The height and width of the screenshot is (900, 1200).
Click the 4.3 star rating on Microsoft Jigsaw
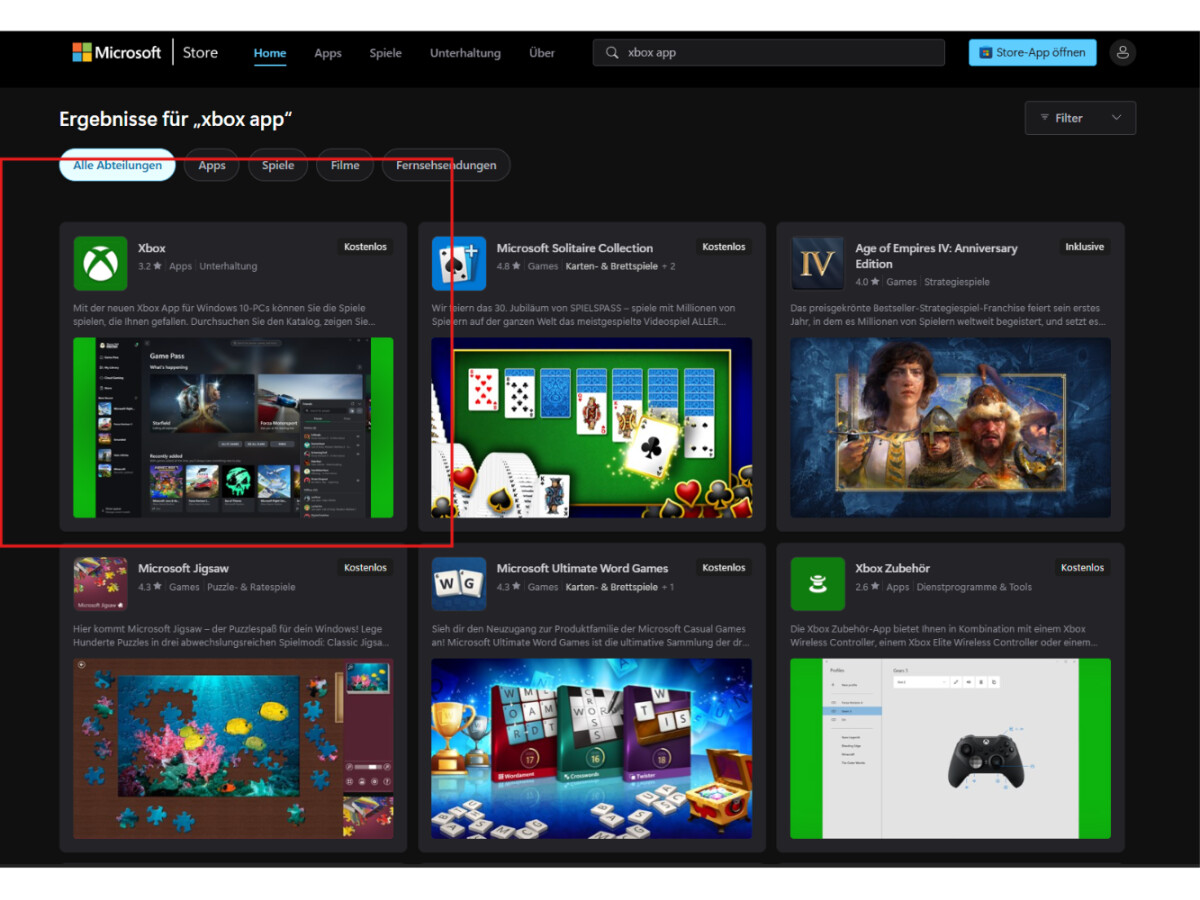(149, 587)
